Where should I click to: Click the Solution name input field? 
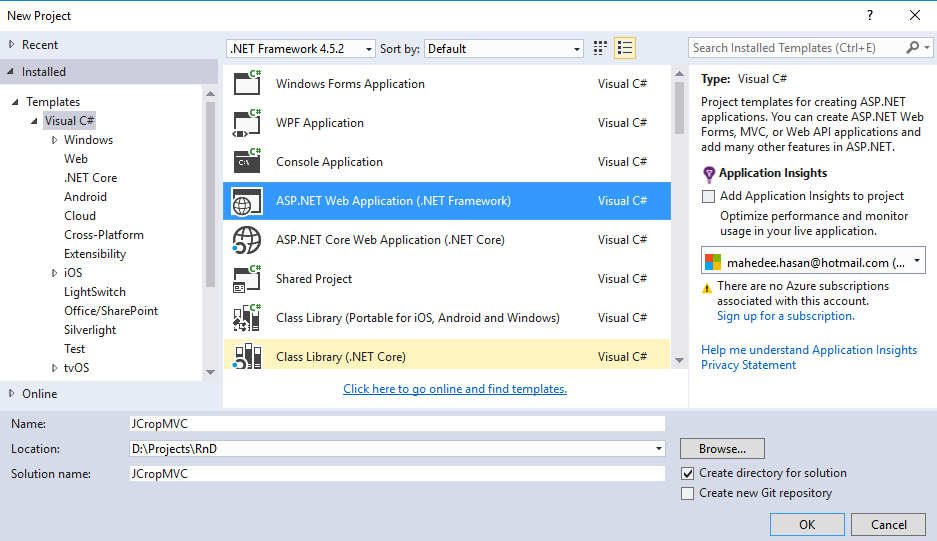(397, 473)
